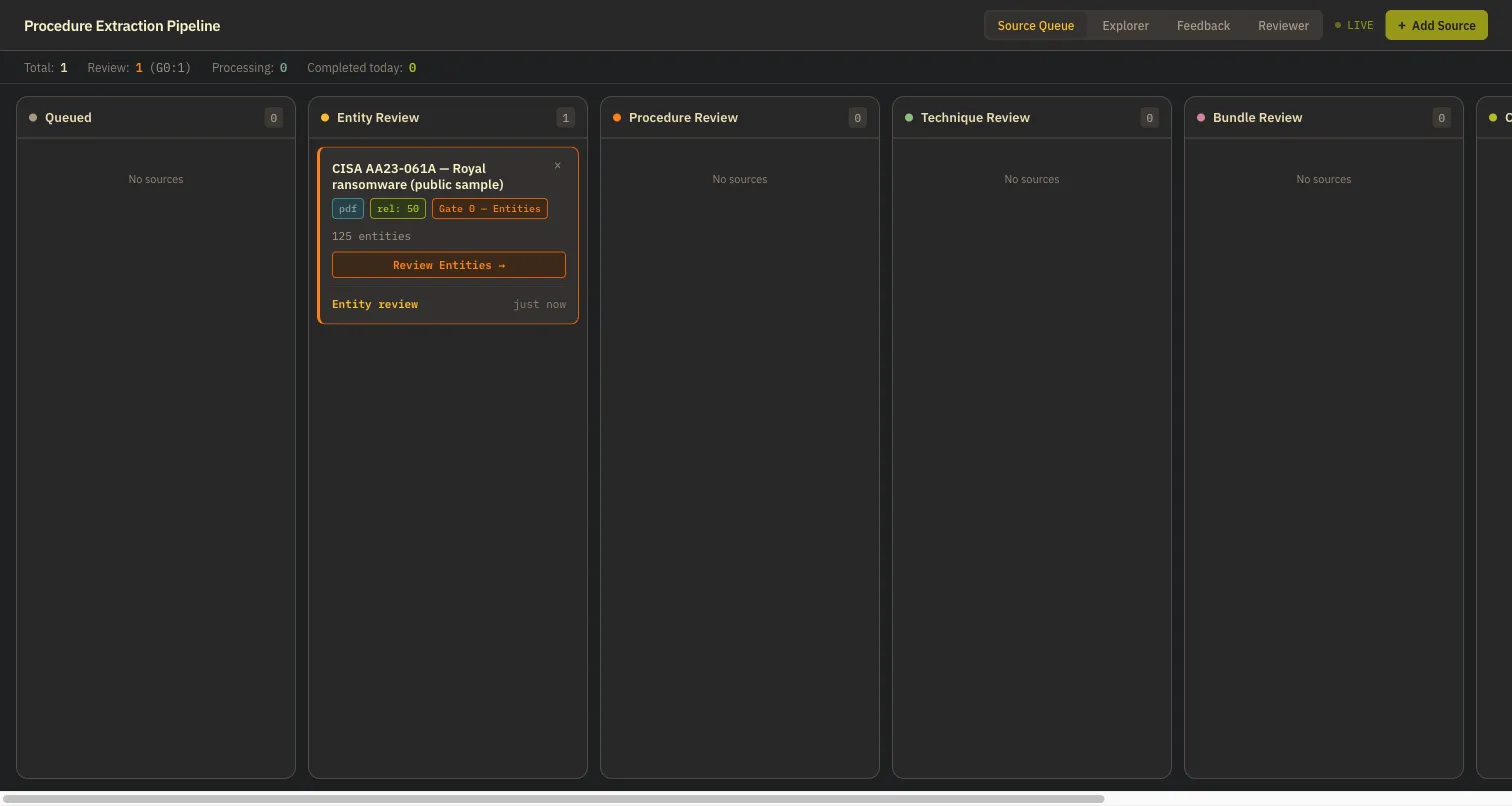Click the Queued column count badge
This screenshot has height=806, width=1512.
273,118
